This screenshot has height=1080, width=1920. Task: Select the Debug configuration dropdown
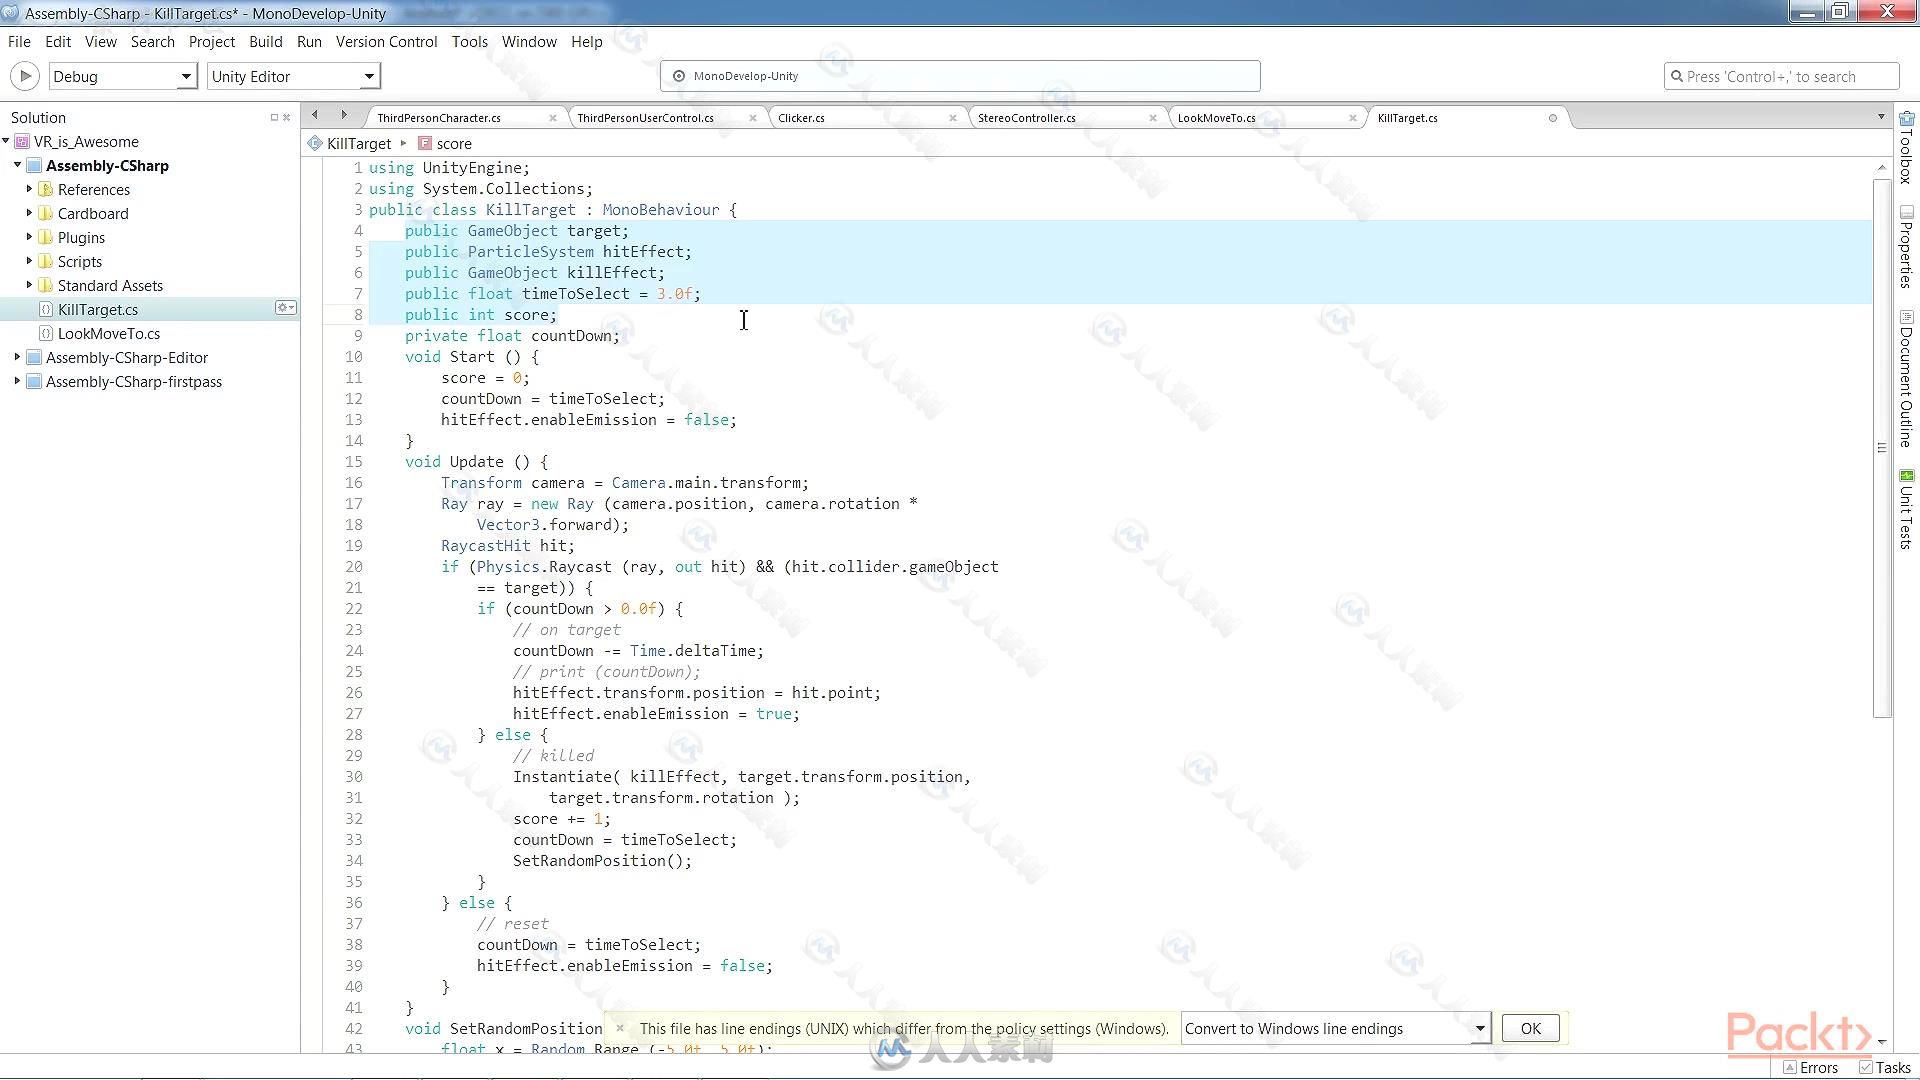121,75
